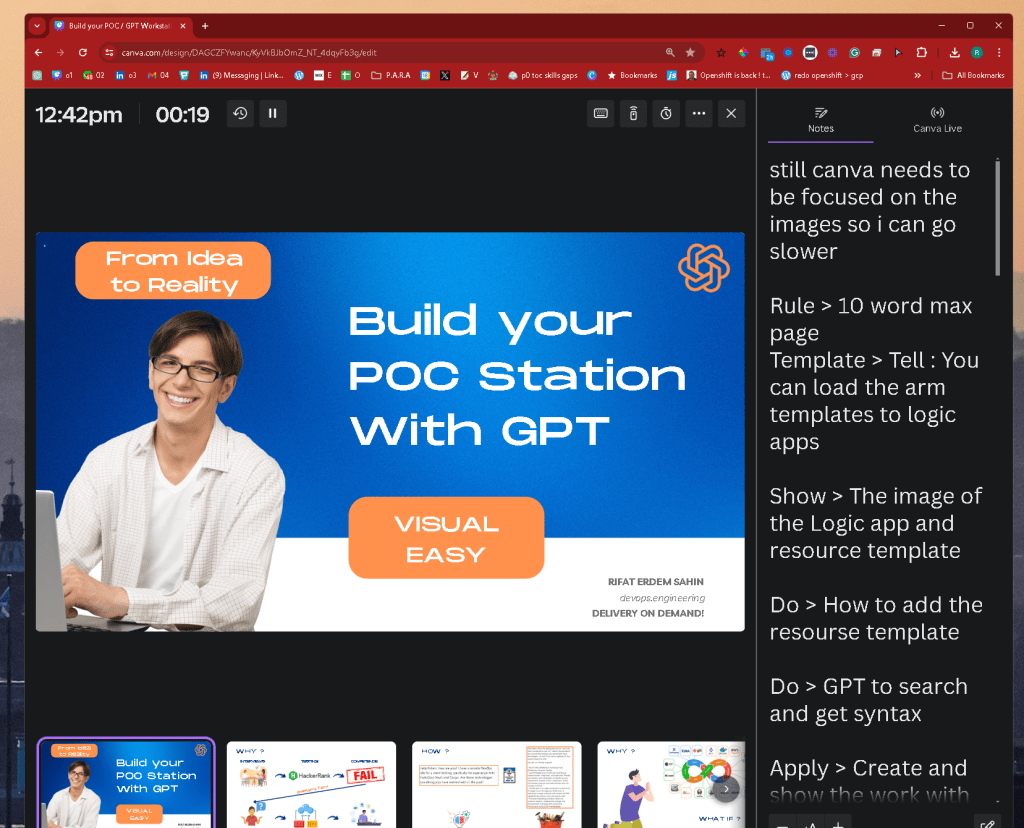Viewport: 1024px width, 828px height.
Task: Switch to the Canva Live tab
Action: (937, 120)
